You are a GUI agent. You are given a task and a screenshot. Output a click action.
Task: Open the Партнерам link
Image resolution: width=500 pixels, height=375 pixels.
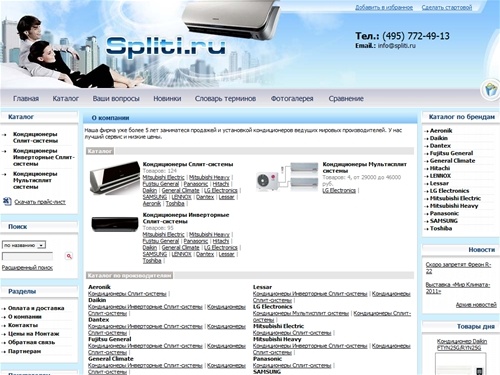pyautogui.click(x=24, y=351)
